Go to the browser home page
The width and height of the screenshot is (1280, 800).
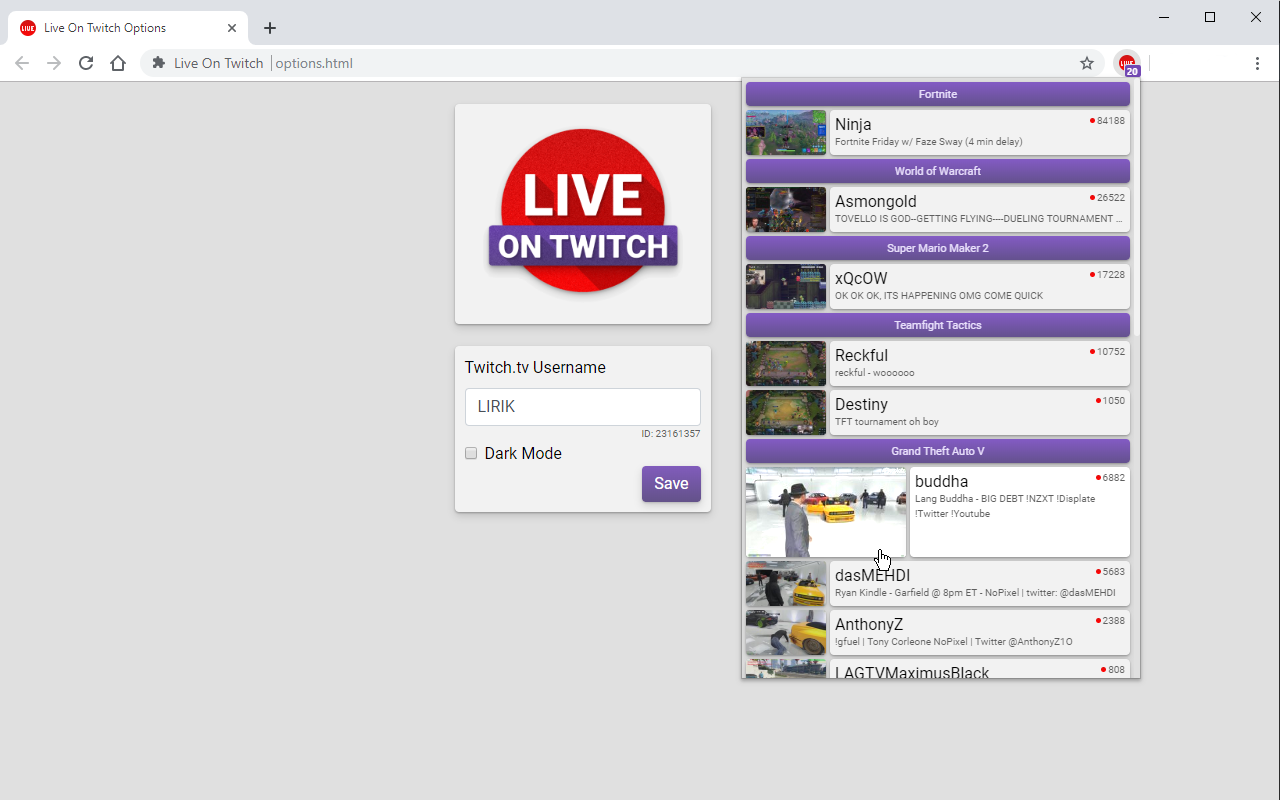tap(118, 63)
